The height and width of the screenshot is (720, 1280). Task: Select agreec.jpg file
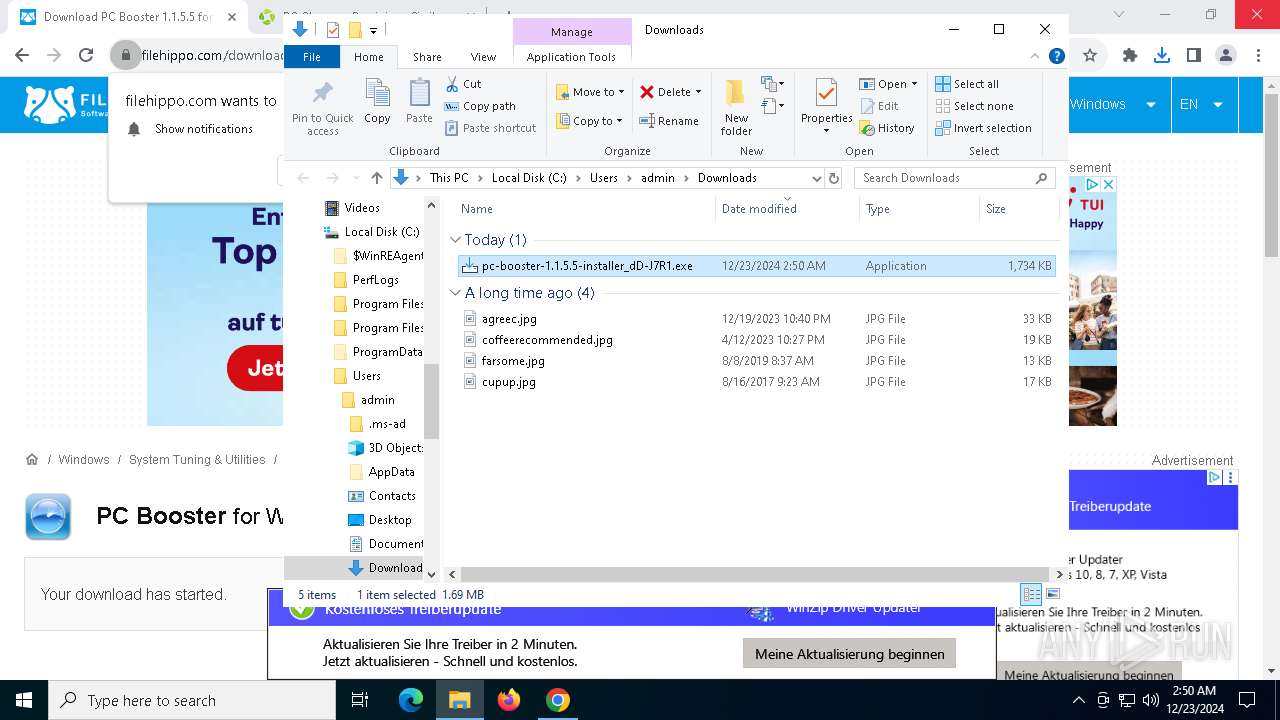756,319
